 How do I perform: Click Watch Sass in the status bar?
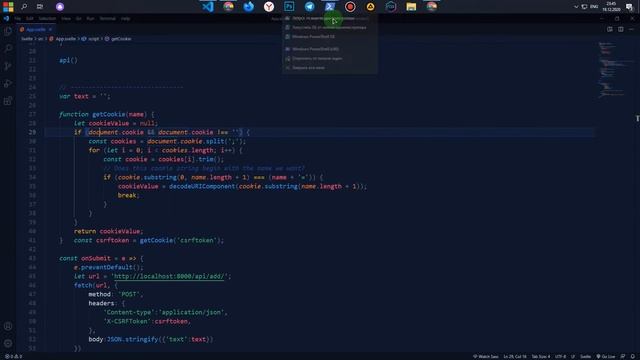coord(486,356)
